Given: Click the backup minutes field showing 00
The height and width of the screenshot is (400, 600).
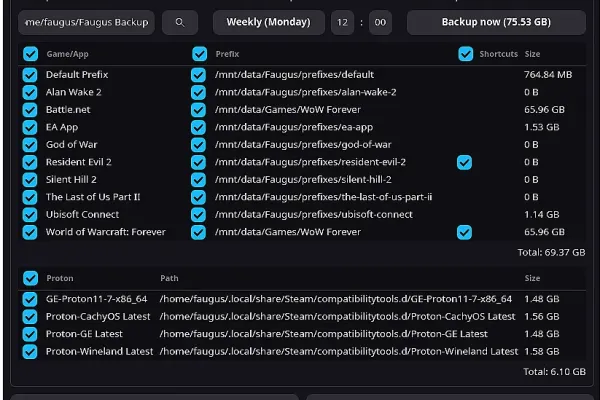Looking at the screenshot, I should (380, 23).
